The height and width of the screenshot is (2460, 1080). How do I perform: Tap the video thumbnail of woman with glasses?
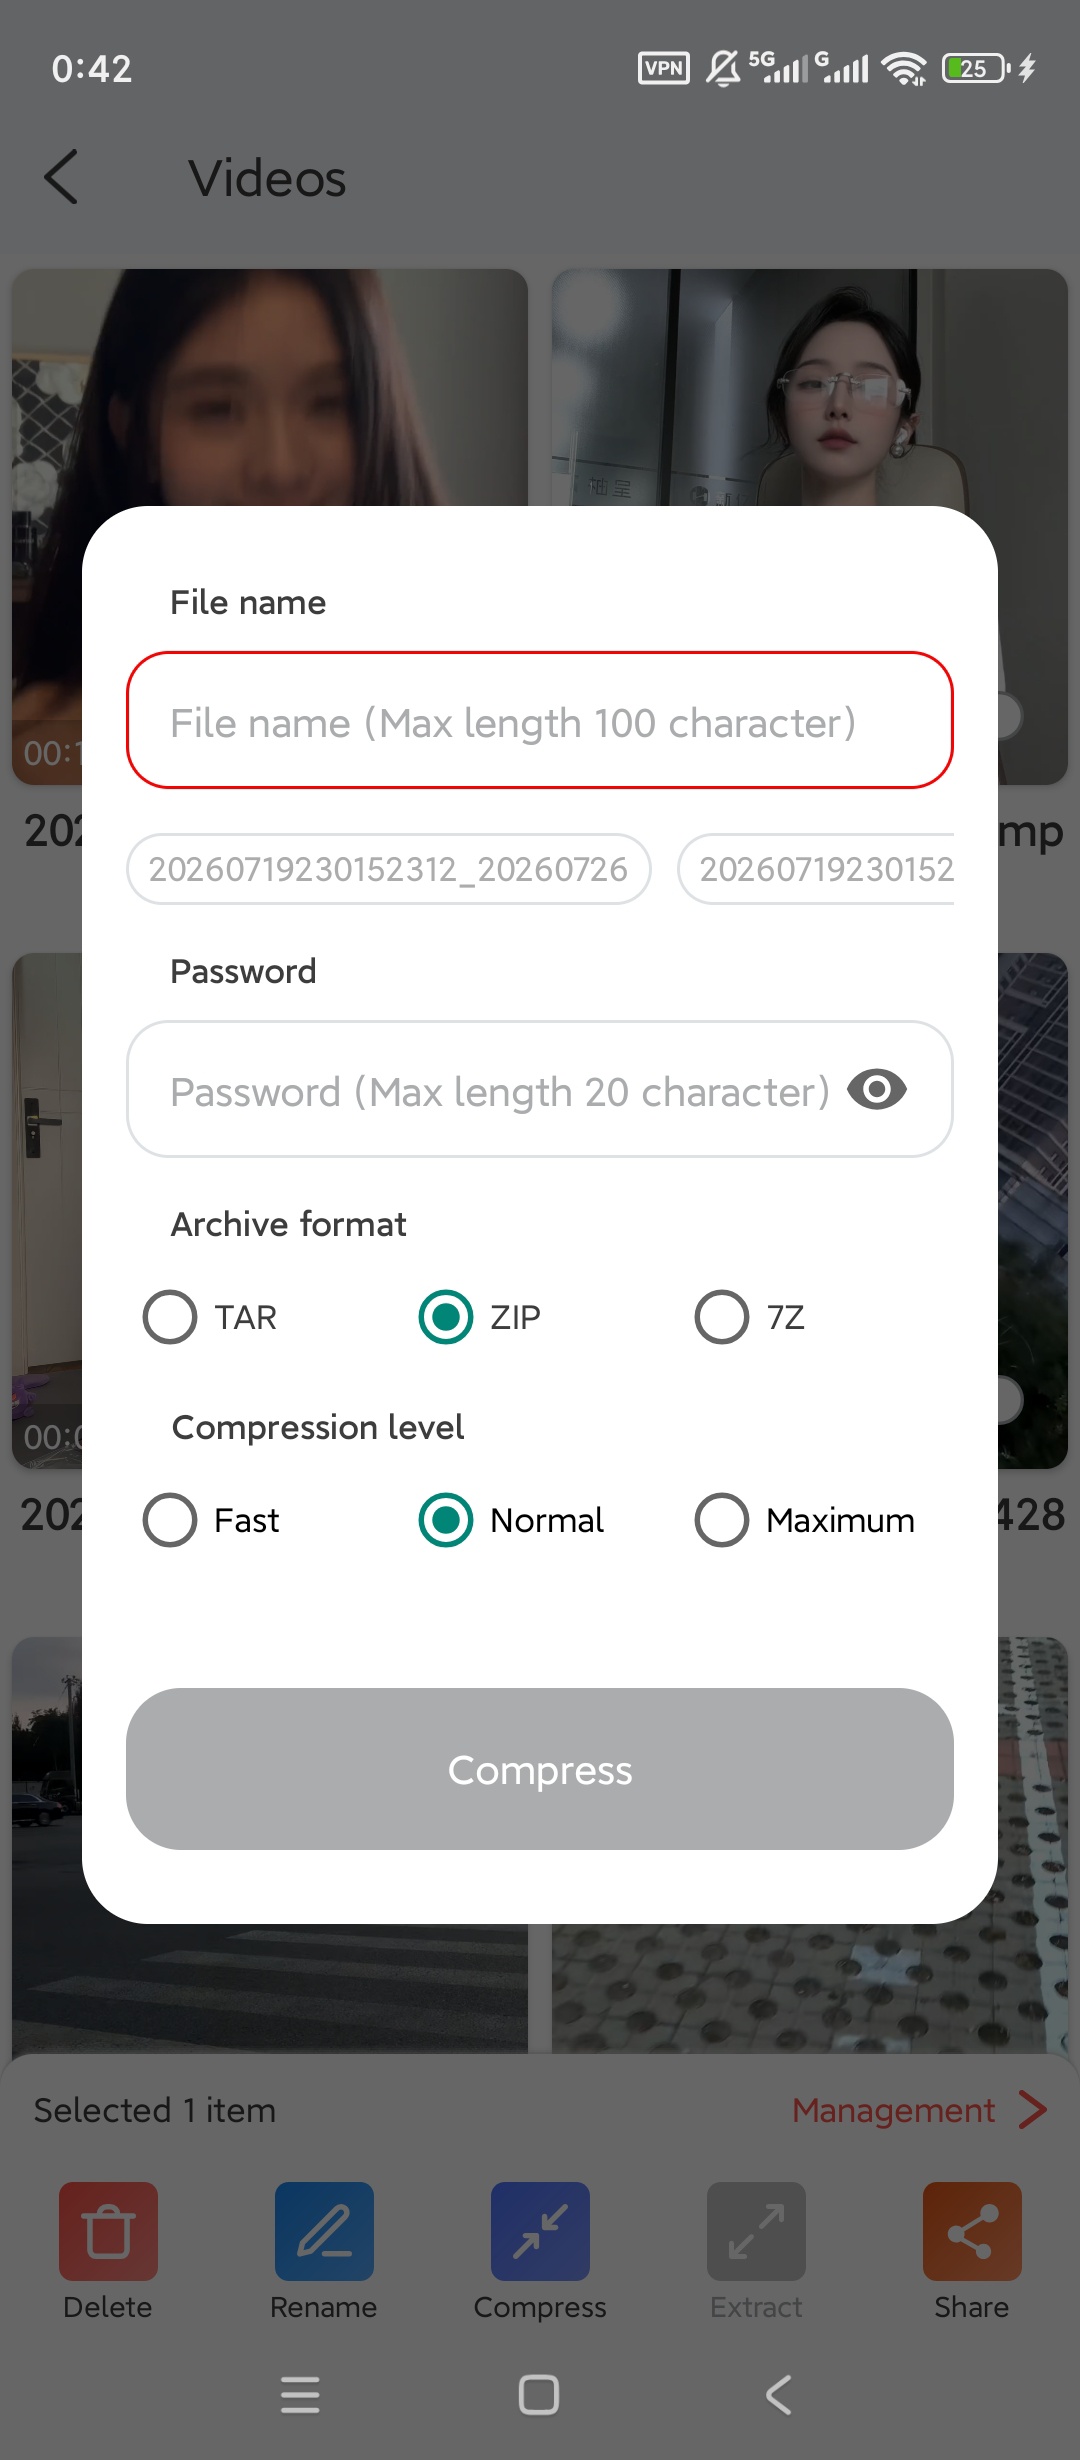click(x=810, y=388)
